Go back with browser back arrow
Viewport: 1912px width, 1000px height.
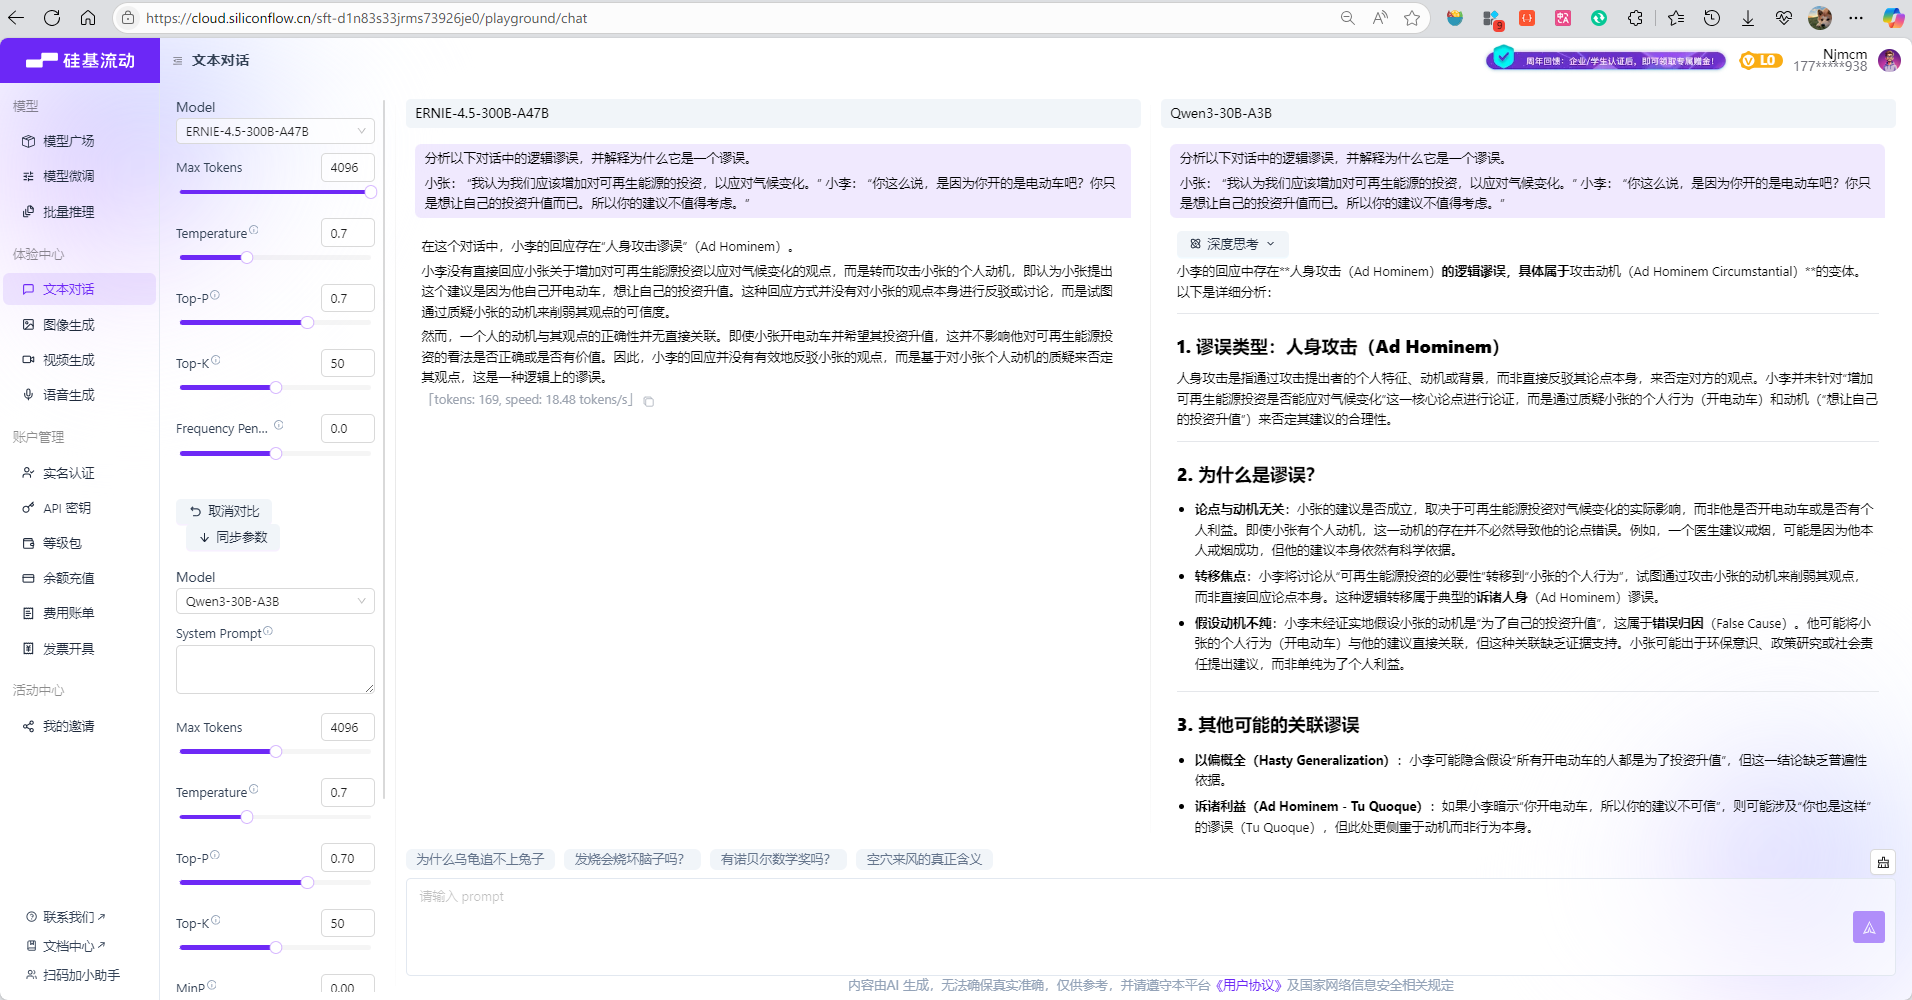coord(16,18)
